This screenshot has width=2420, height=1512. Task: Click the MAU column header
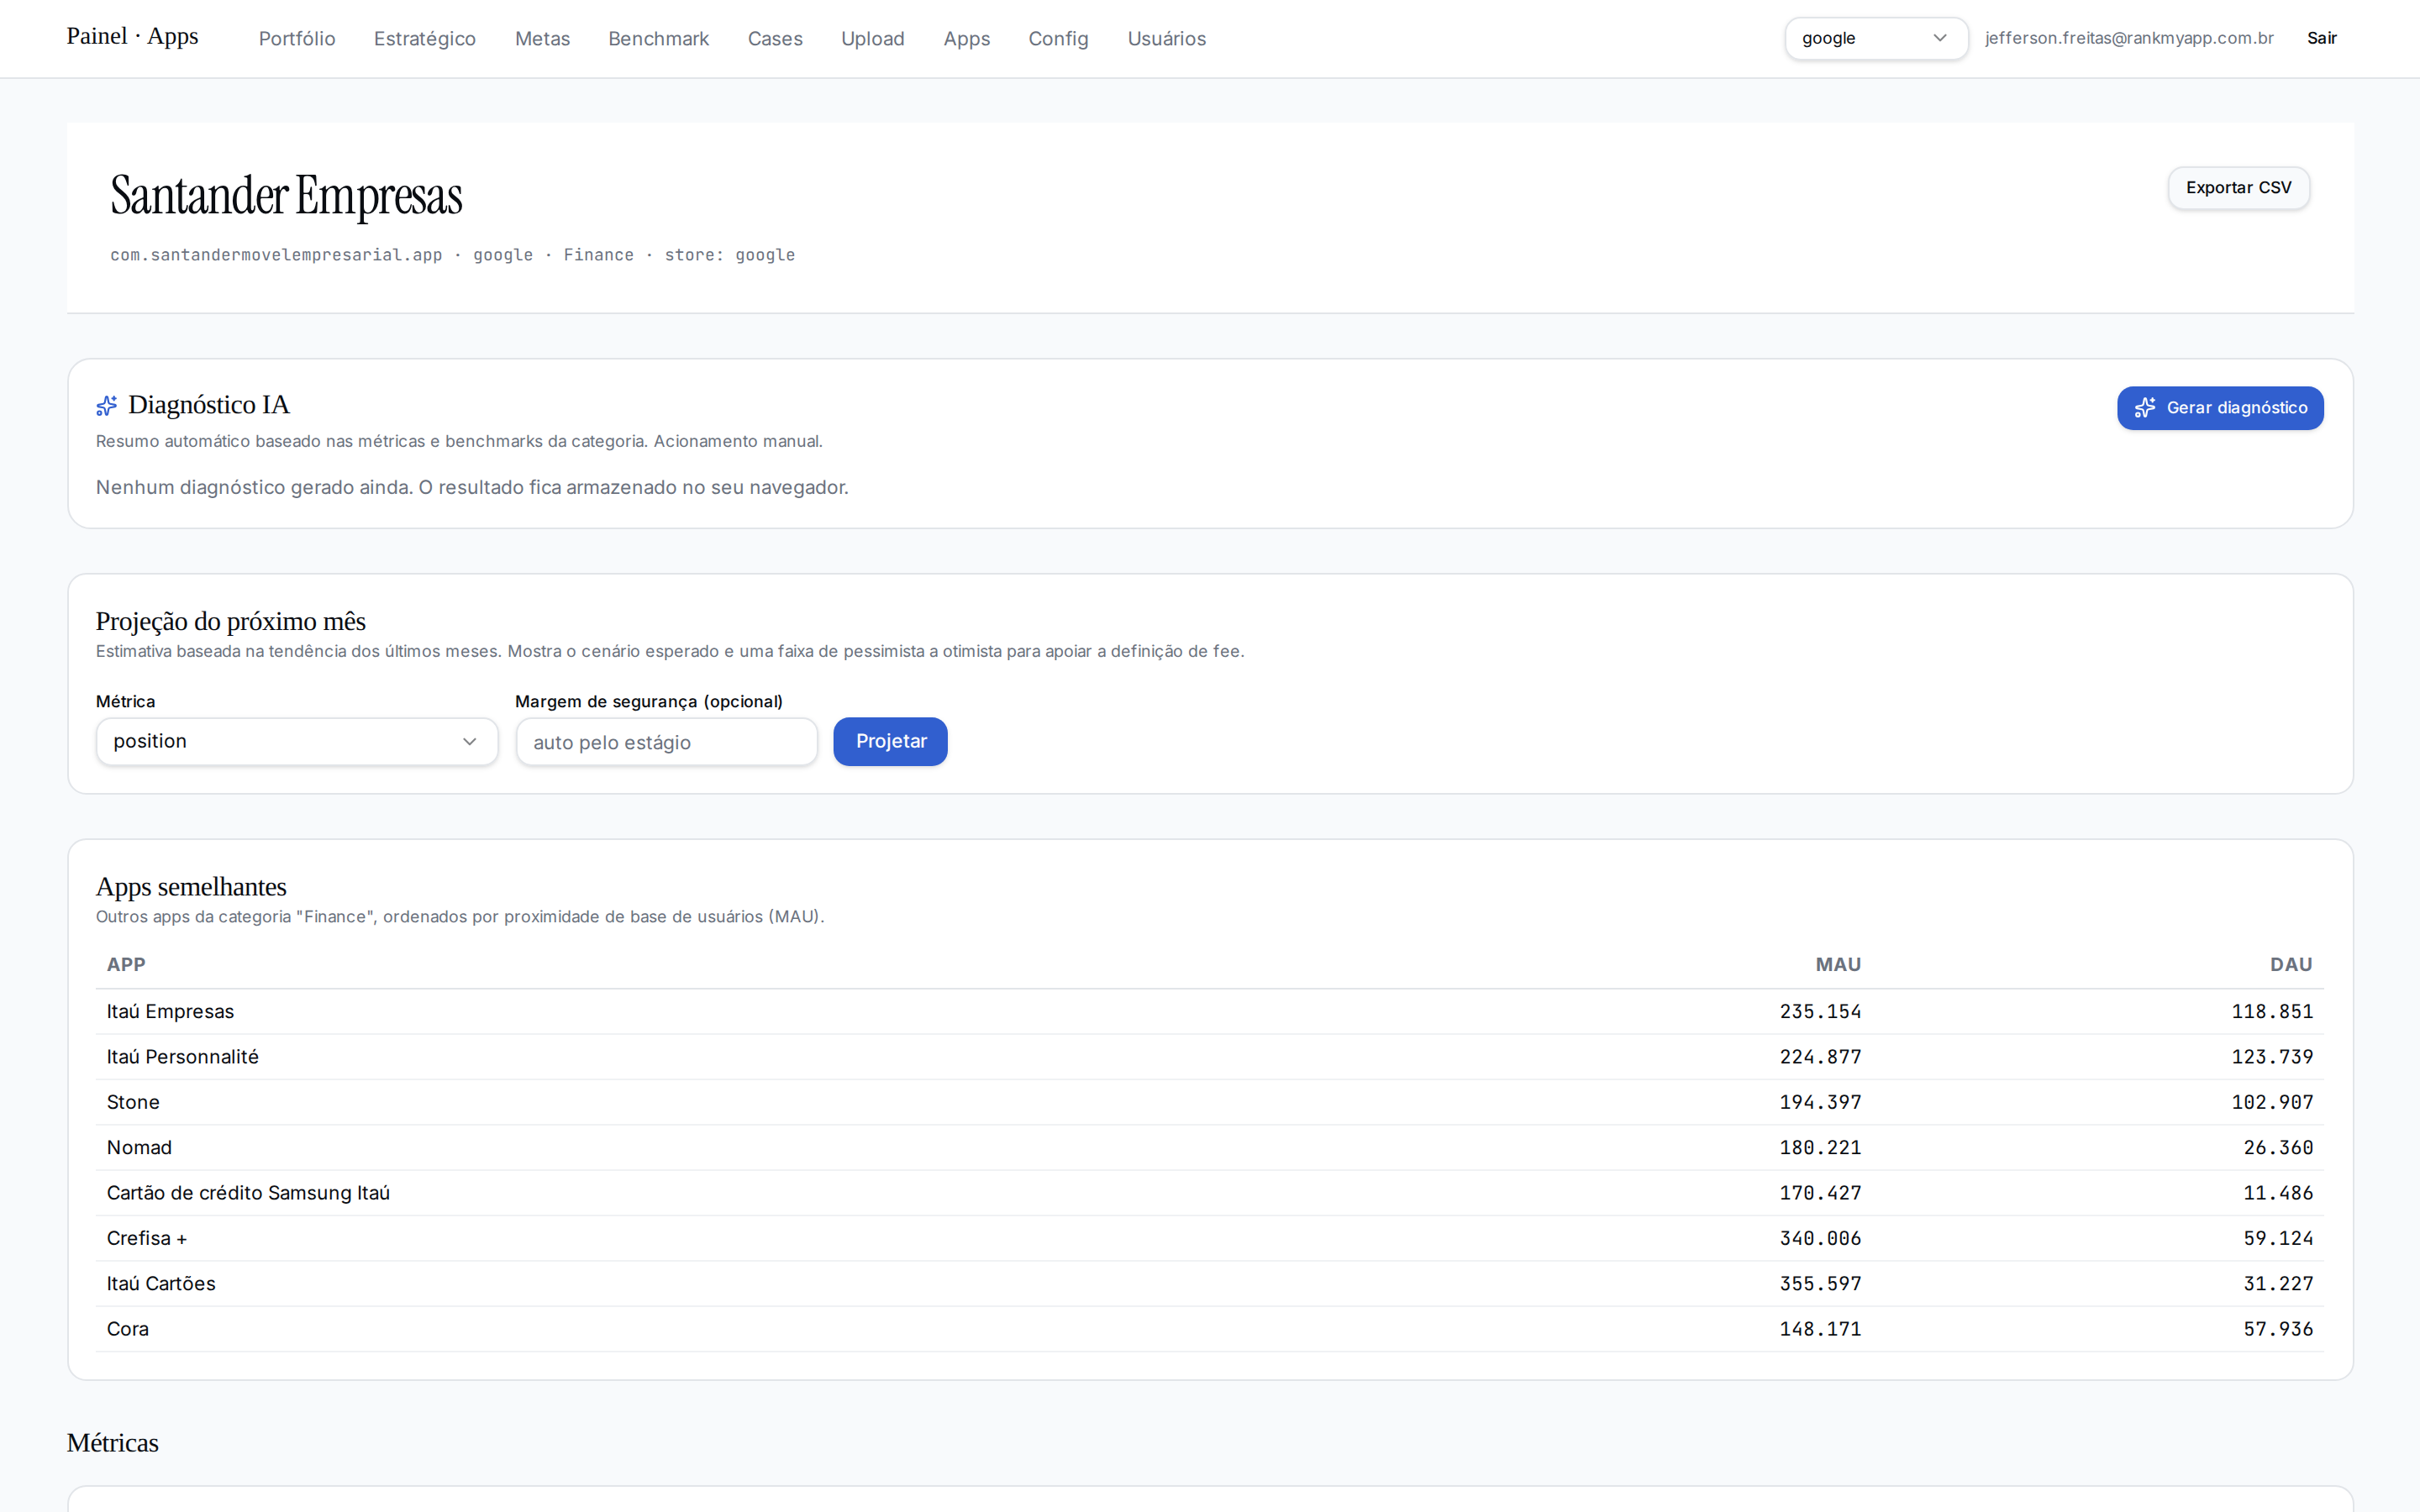click(1838, 964)
